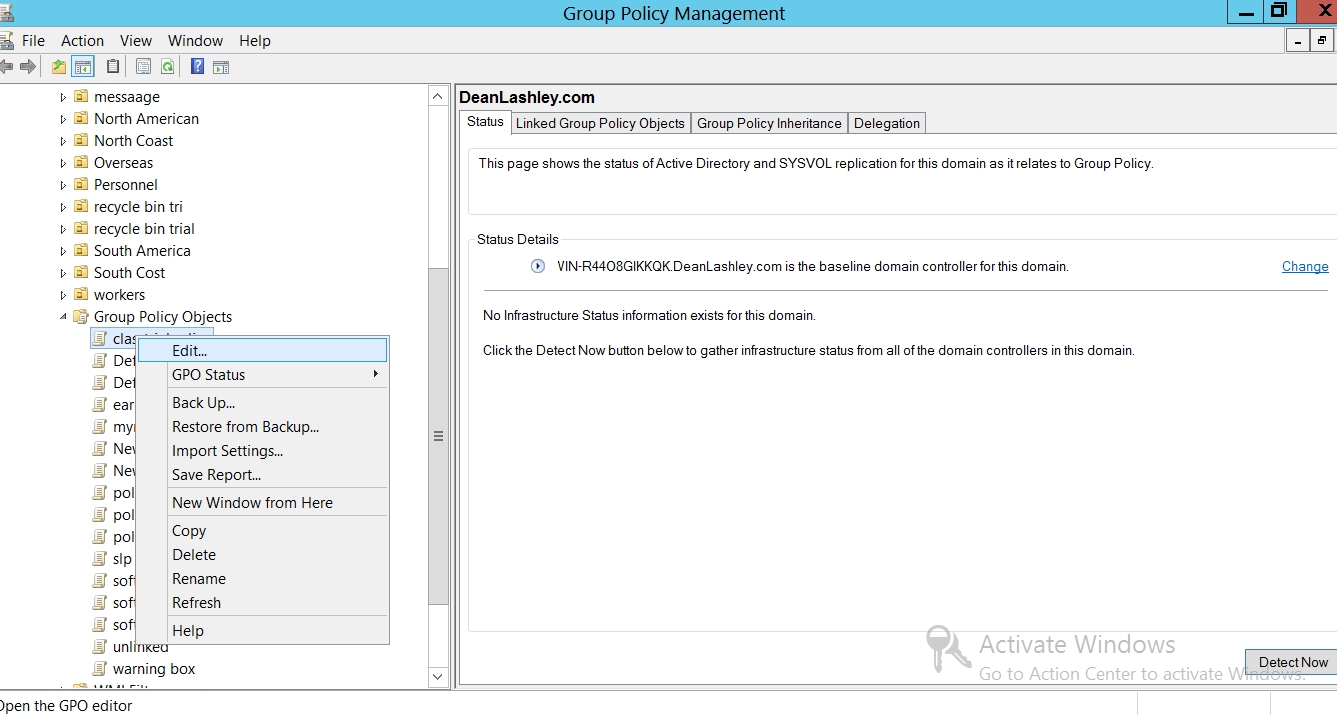Expand the messaage OU node
This screenshot has width=1337, height=715.
(63, 97)
